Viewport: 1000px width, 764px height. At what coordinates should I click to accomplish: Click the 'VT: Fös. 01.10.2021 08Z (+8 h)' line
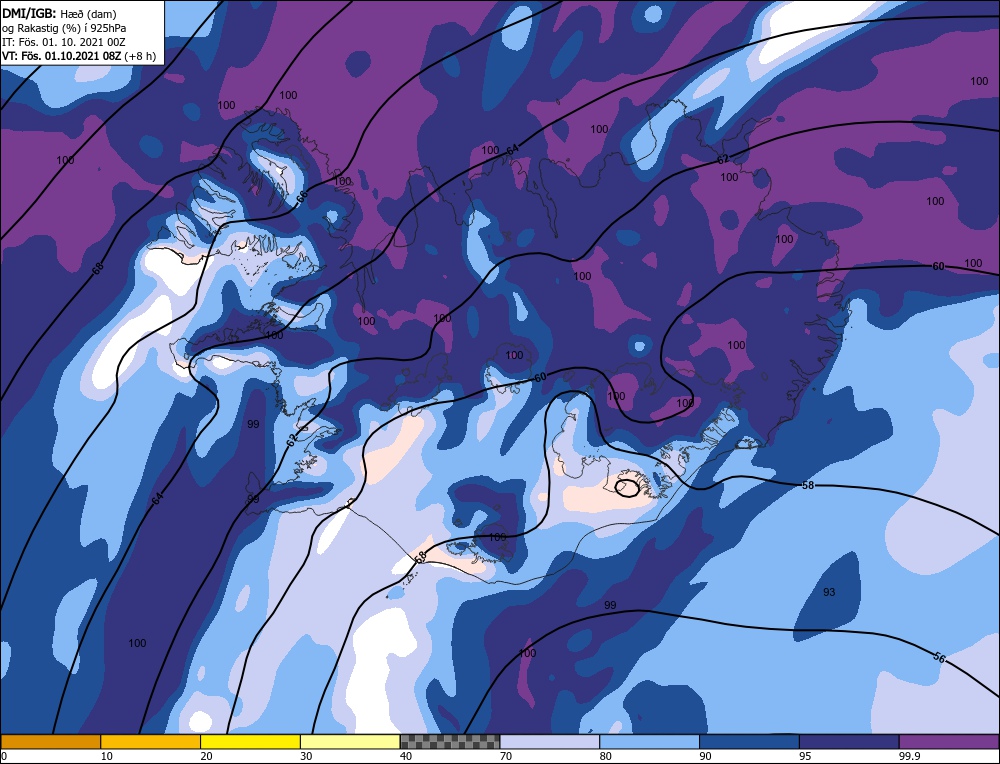pos(78,56)
